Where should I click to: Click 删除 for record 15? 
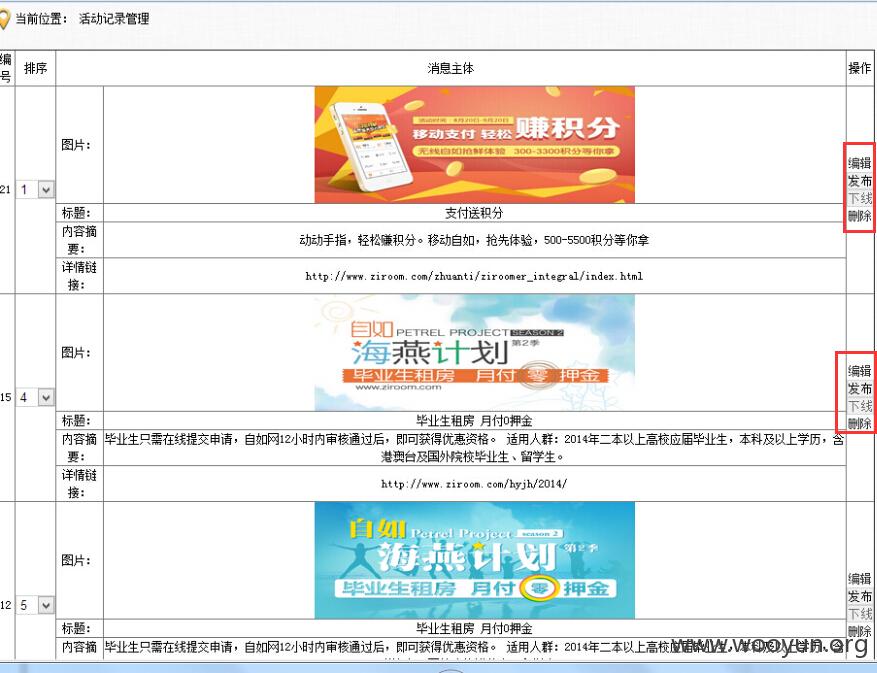(x=860, y=423)
